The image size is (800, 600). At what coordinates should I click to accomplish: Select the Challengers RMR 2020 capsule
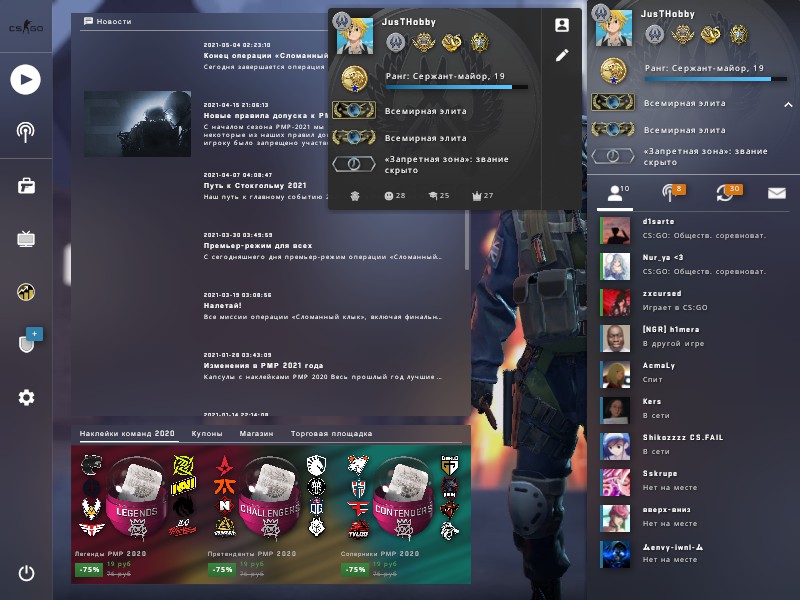(269, 497)
